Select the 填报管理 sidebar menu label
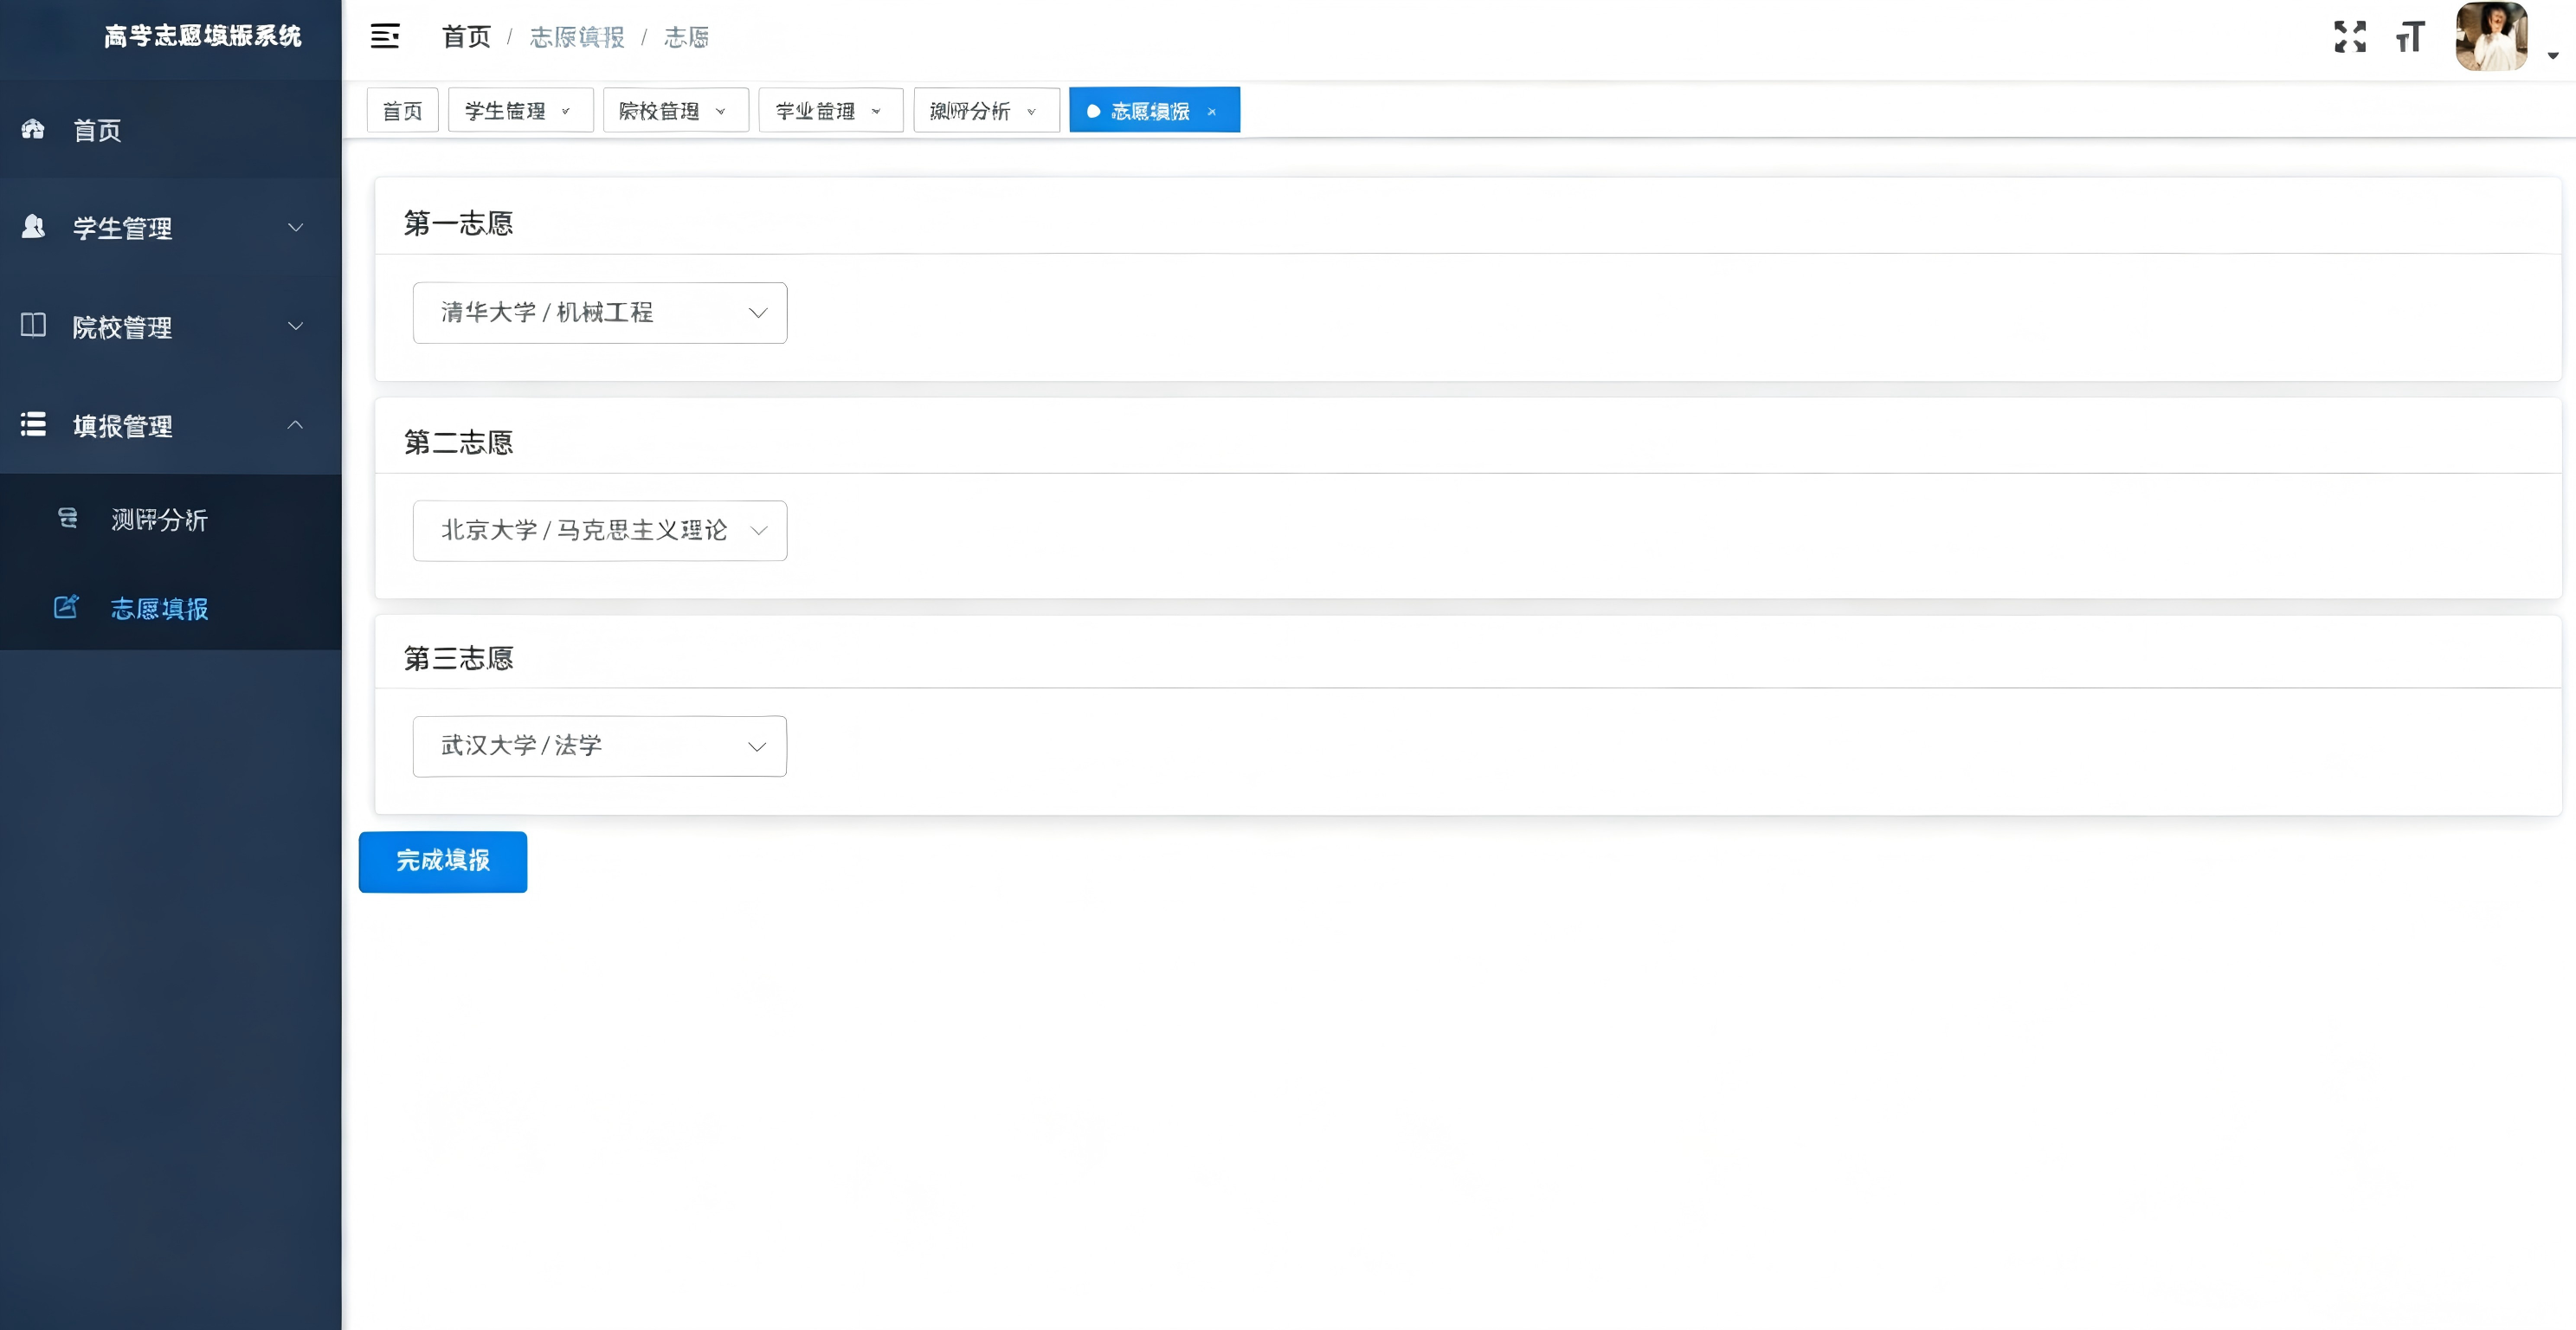The image size is (2576, 1330). click(x=122, y=426)
